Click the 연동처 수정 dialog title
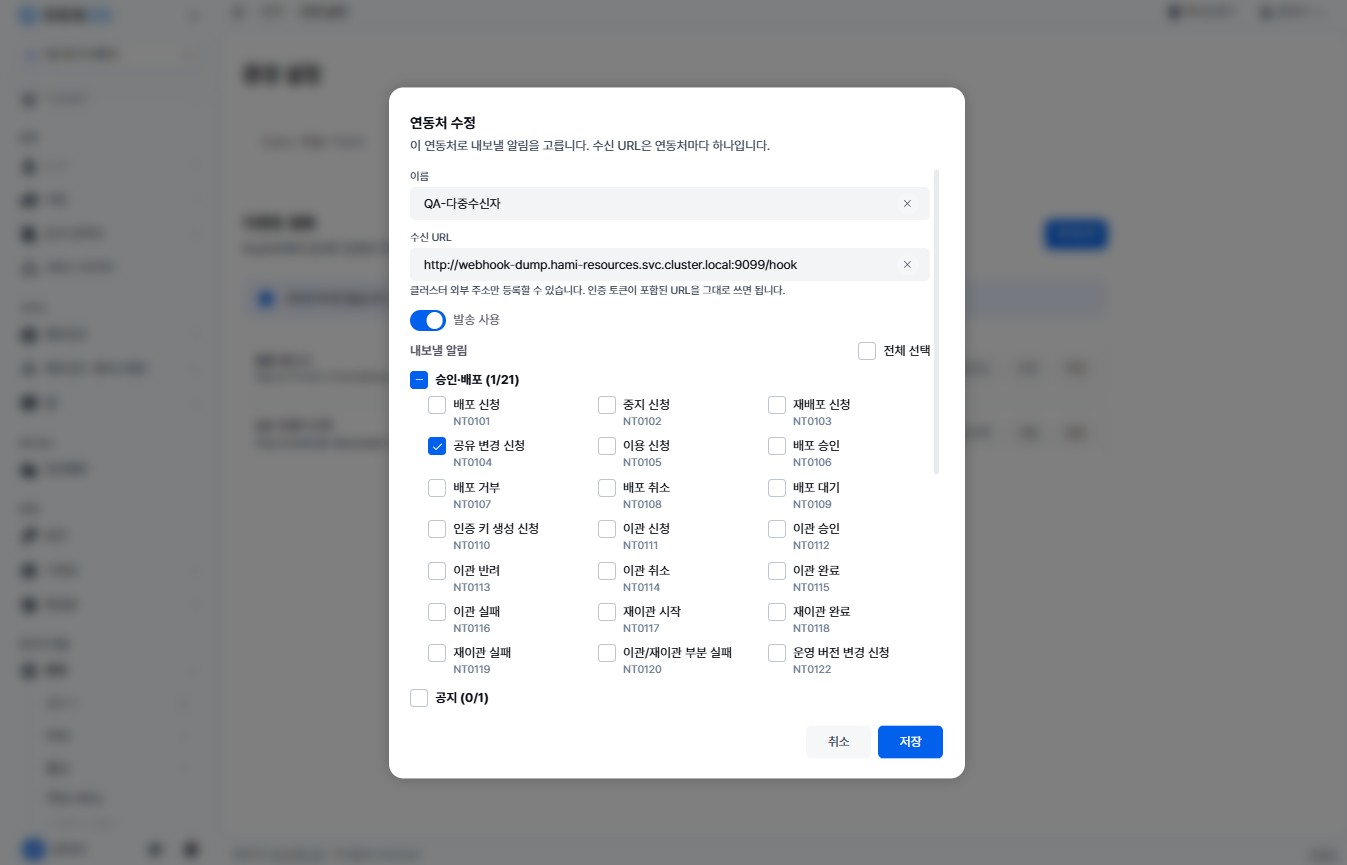Screen dimensions: 1347x865 click(x=443, y=123)
